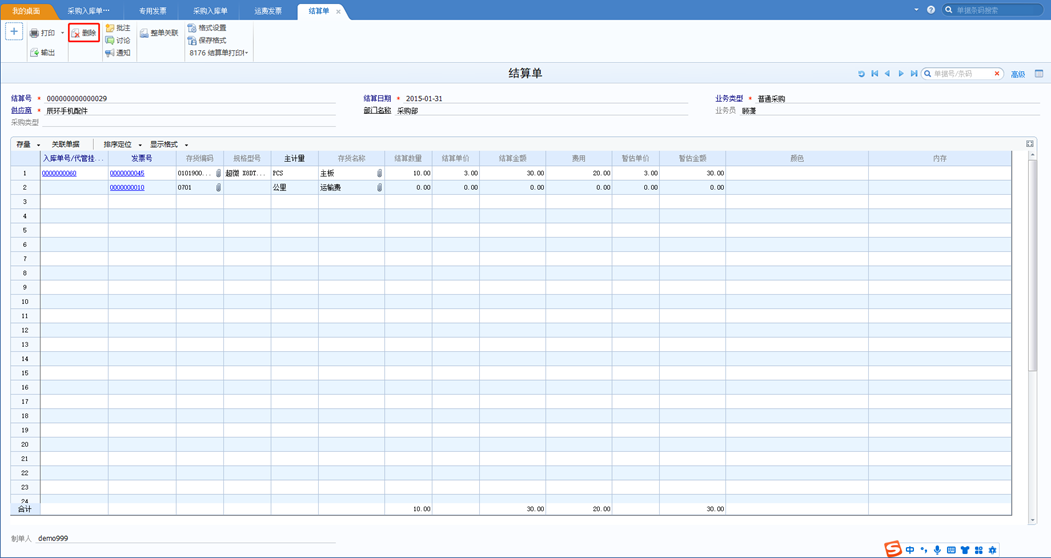Open the 8176 结算单打印 template dropdown
1051x558 pixels.
click(219, 52)
